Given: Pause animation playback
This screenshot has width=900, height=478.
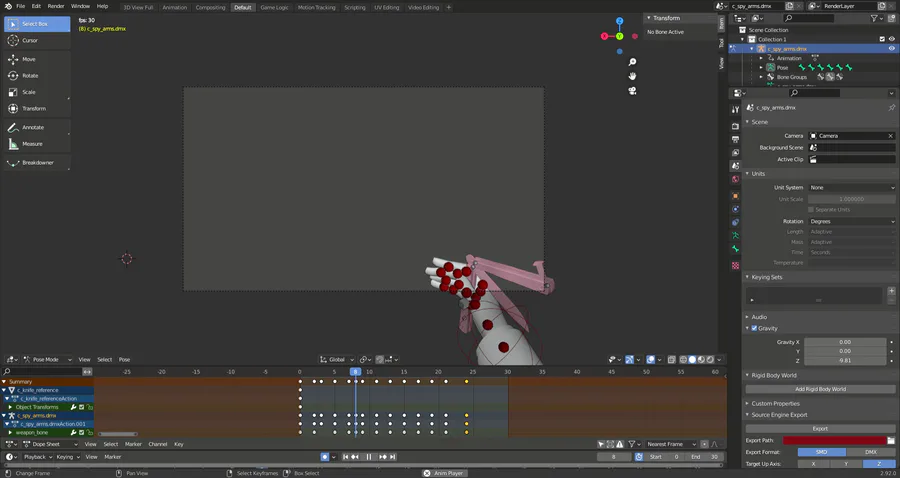Looking at the screenshot, I should (368, 457).
